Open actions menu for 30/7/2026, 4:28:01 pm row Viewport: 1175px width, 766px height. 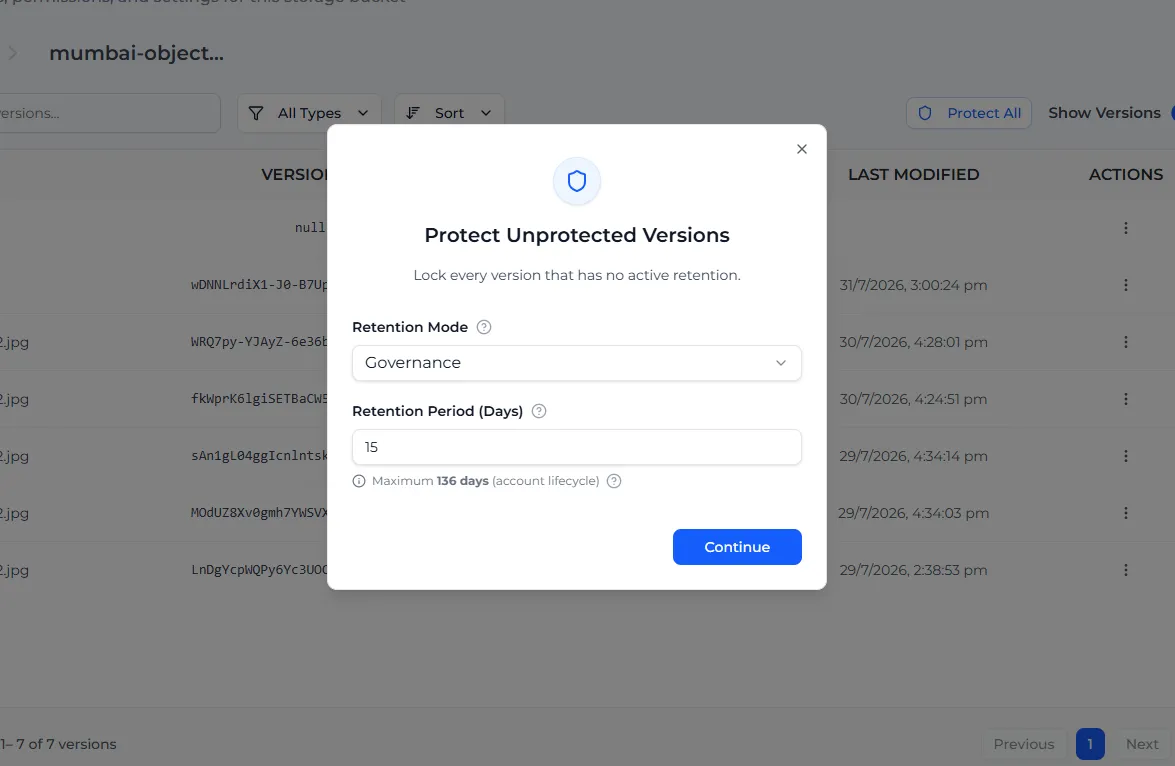[x=1126, y=342]
